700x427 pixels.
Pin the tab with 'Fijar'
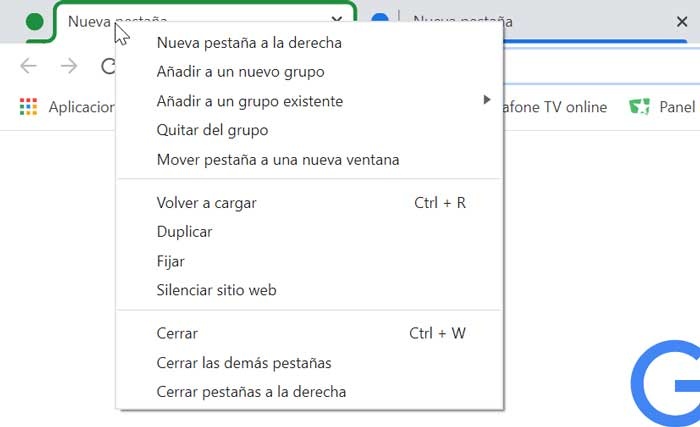(171, 261)
